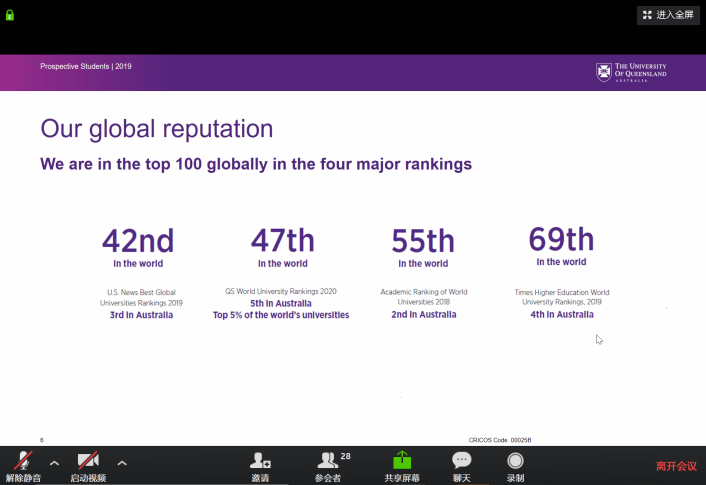
Task: Start recording with 录制 icon
Action: [x=516, y=467]
